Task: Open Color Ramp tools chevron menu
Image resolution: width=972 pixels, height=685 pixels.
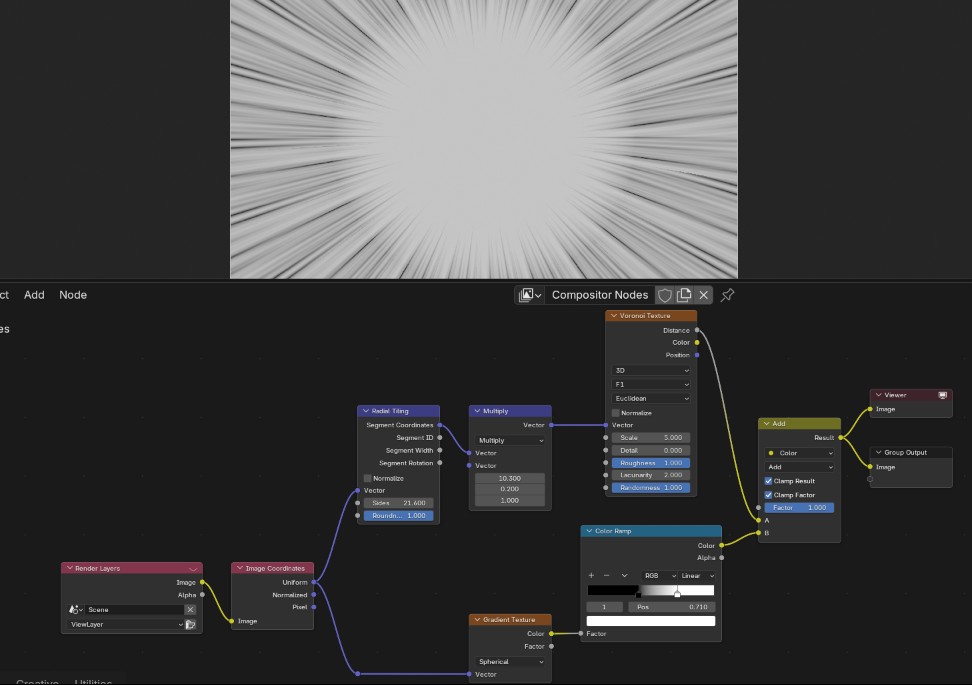Action: click(624, 576)
